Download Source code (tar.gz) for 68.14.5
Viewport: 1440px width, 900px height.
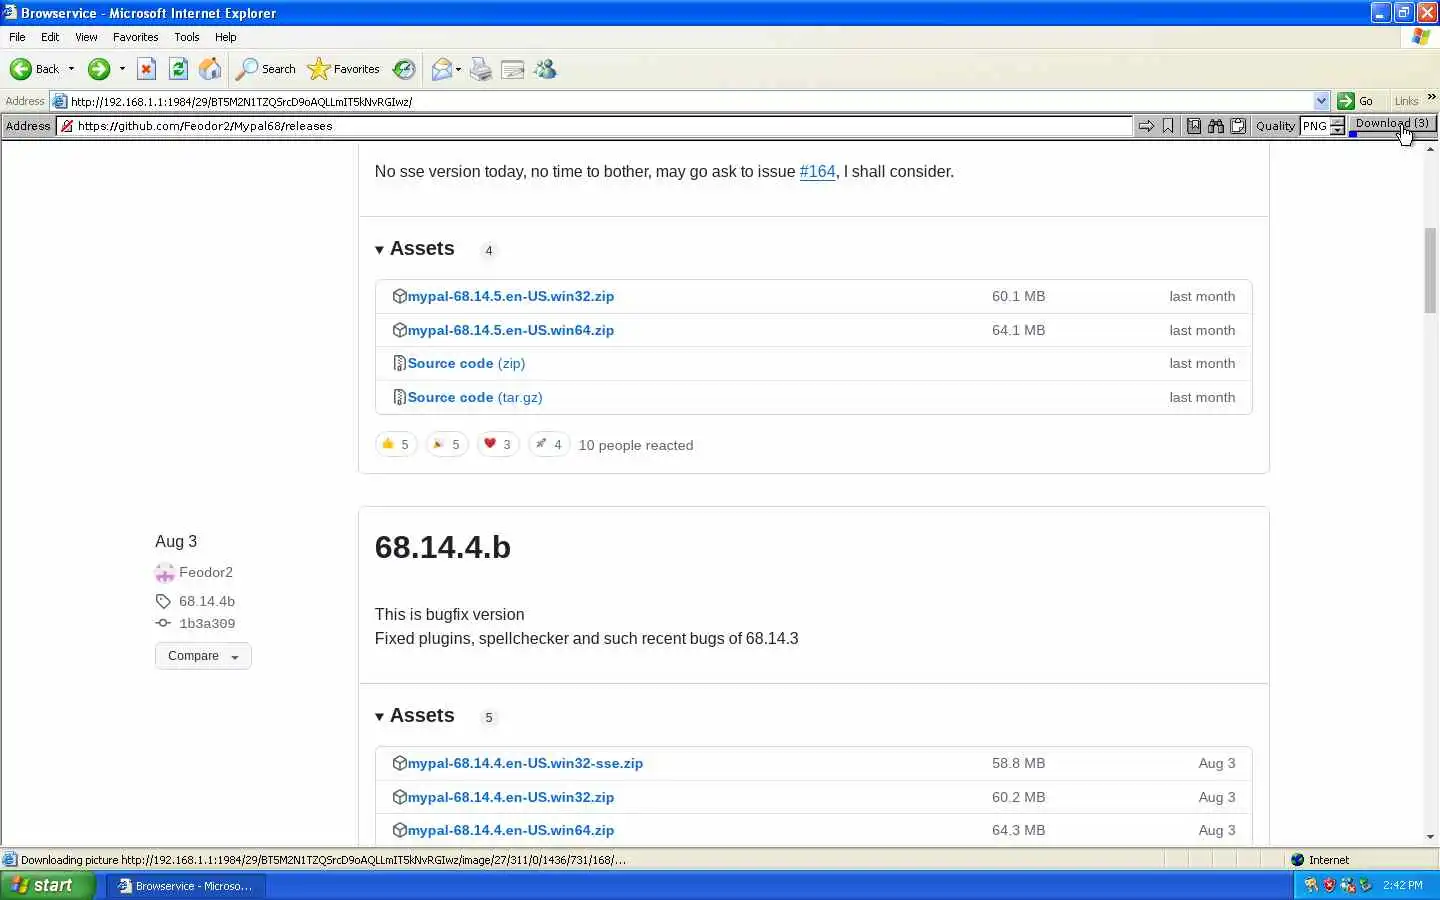(x=475, y=398)
